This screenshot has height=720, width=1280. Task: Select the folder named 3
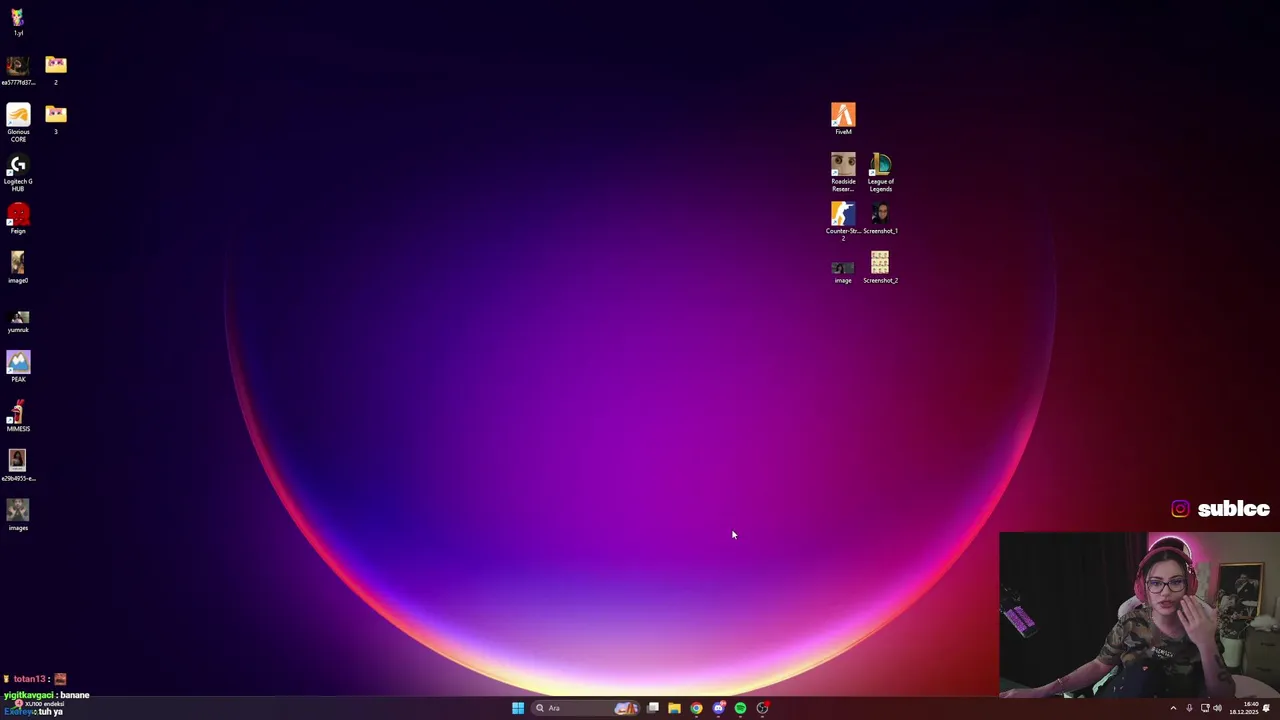pos(56,119)
